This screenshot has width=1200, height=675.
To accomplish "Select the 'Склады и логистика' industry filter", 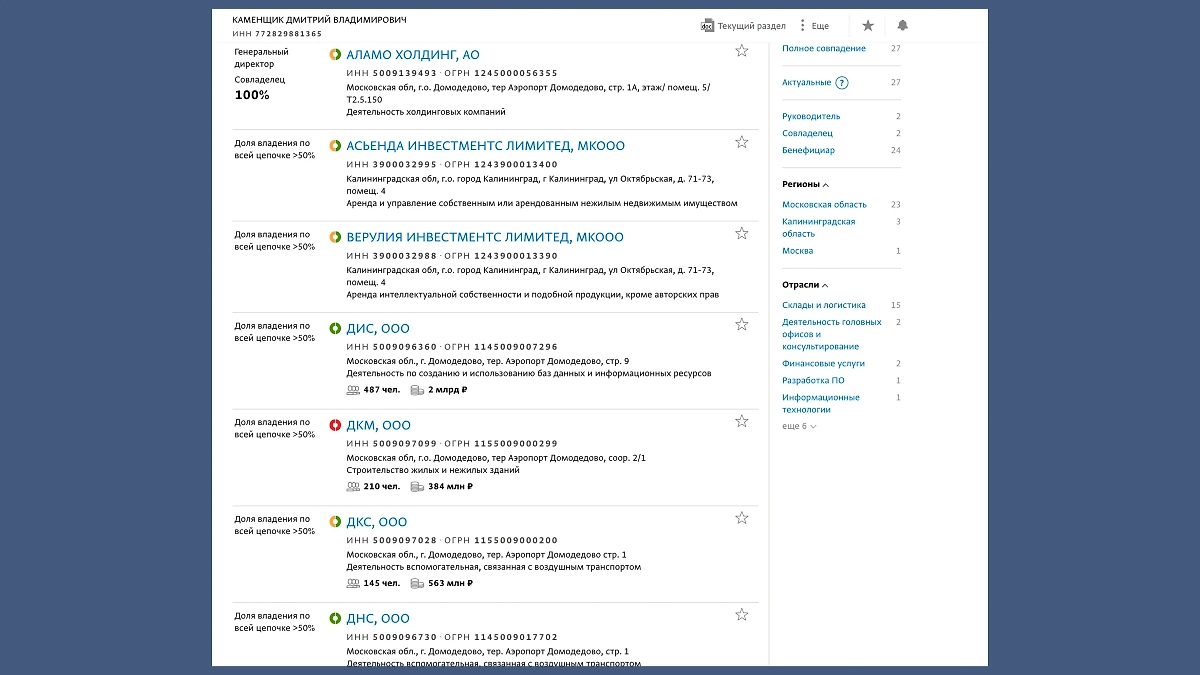I will [x=823, y=305].
